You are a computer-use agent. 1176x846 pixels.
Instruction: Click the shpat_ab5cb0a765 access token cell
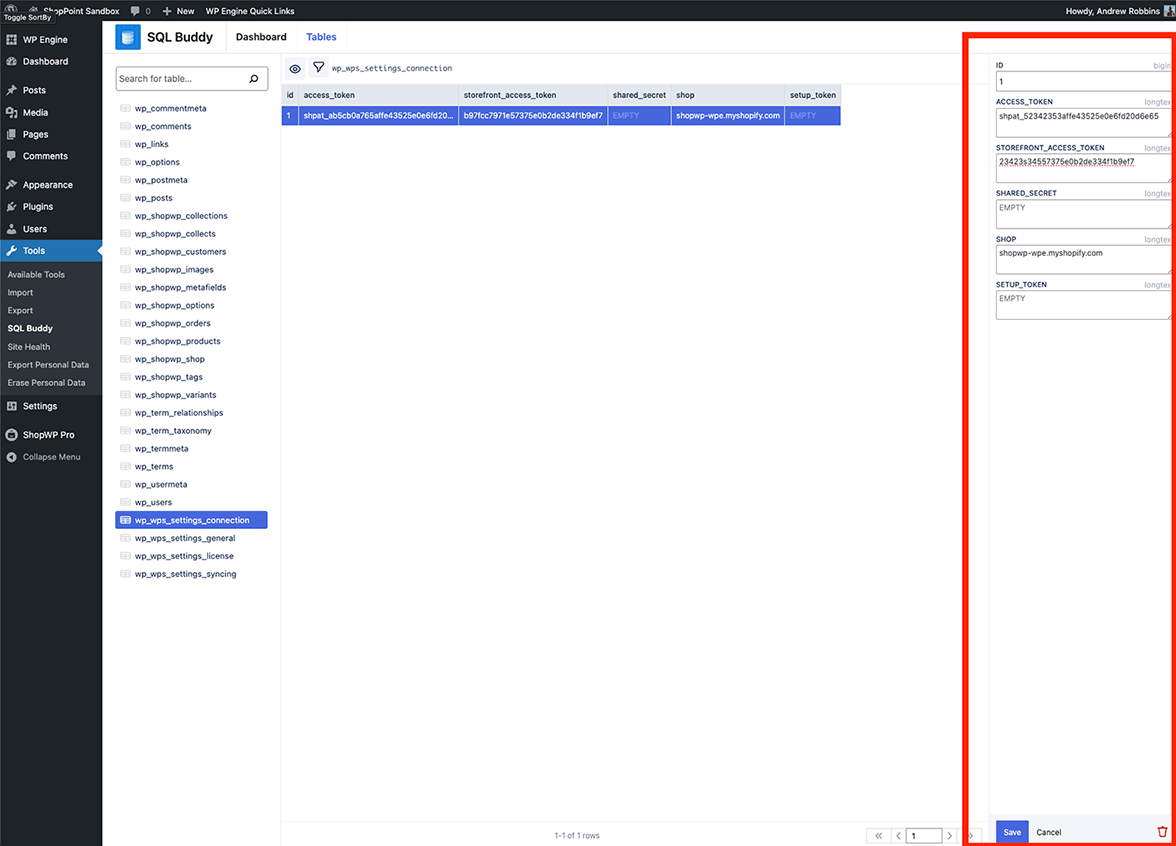click(x=378, y=116)
